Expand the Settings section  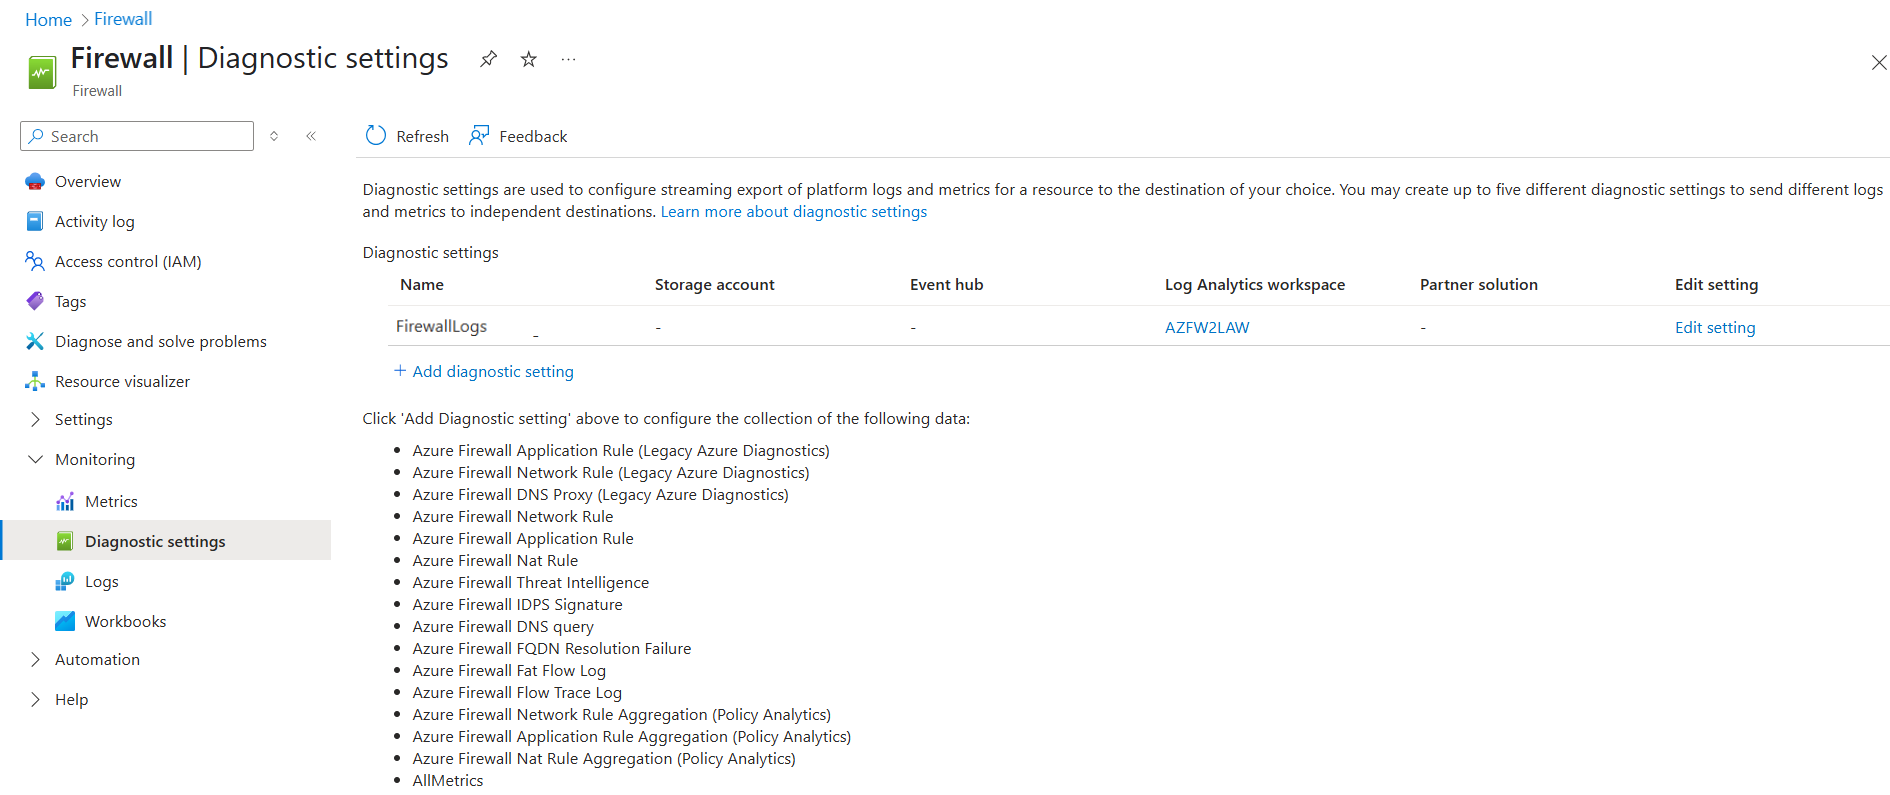pos(35,420)
